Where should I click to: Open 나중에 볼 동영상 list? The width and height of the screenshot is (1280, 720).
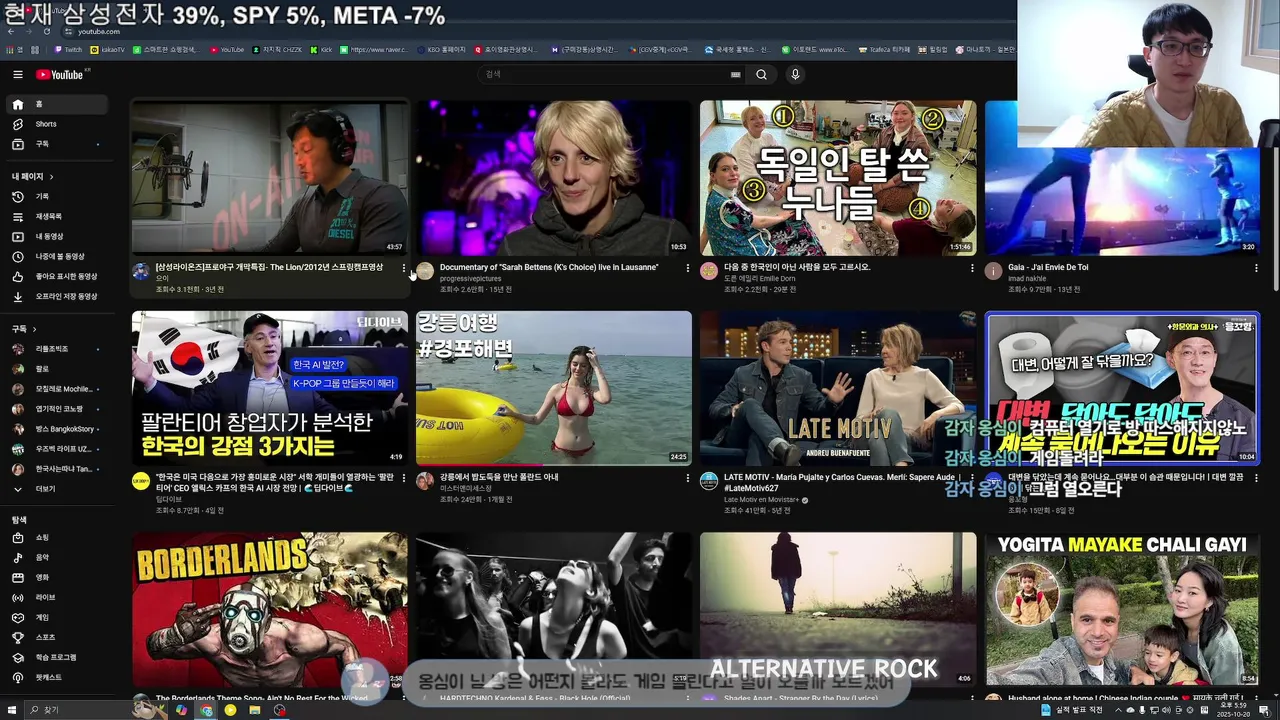pos(57,257)
